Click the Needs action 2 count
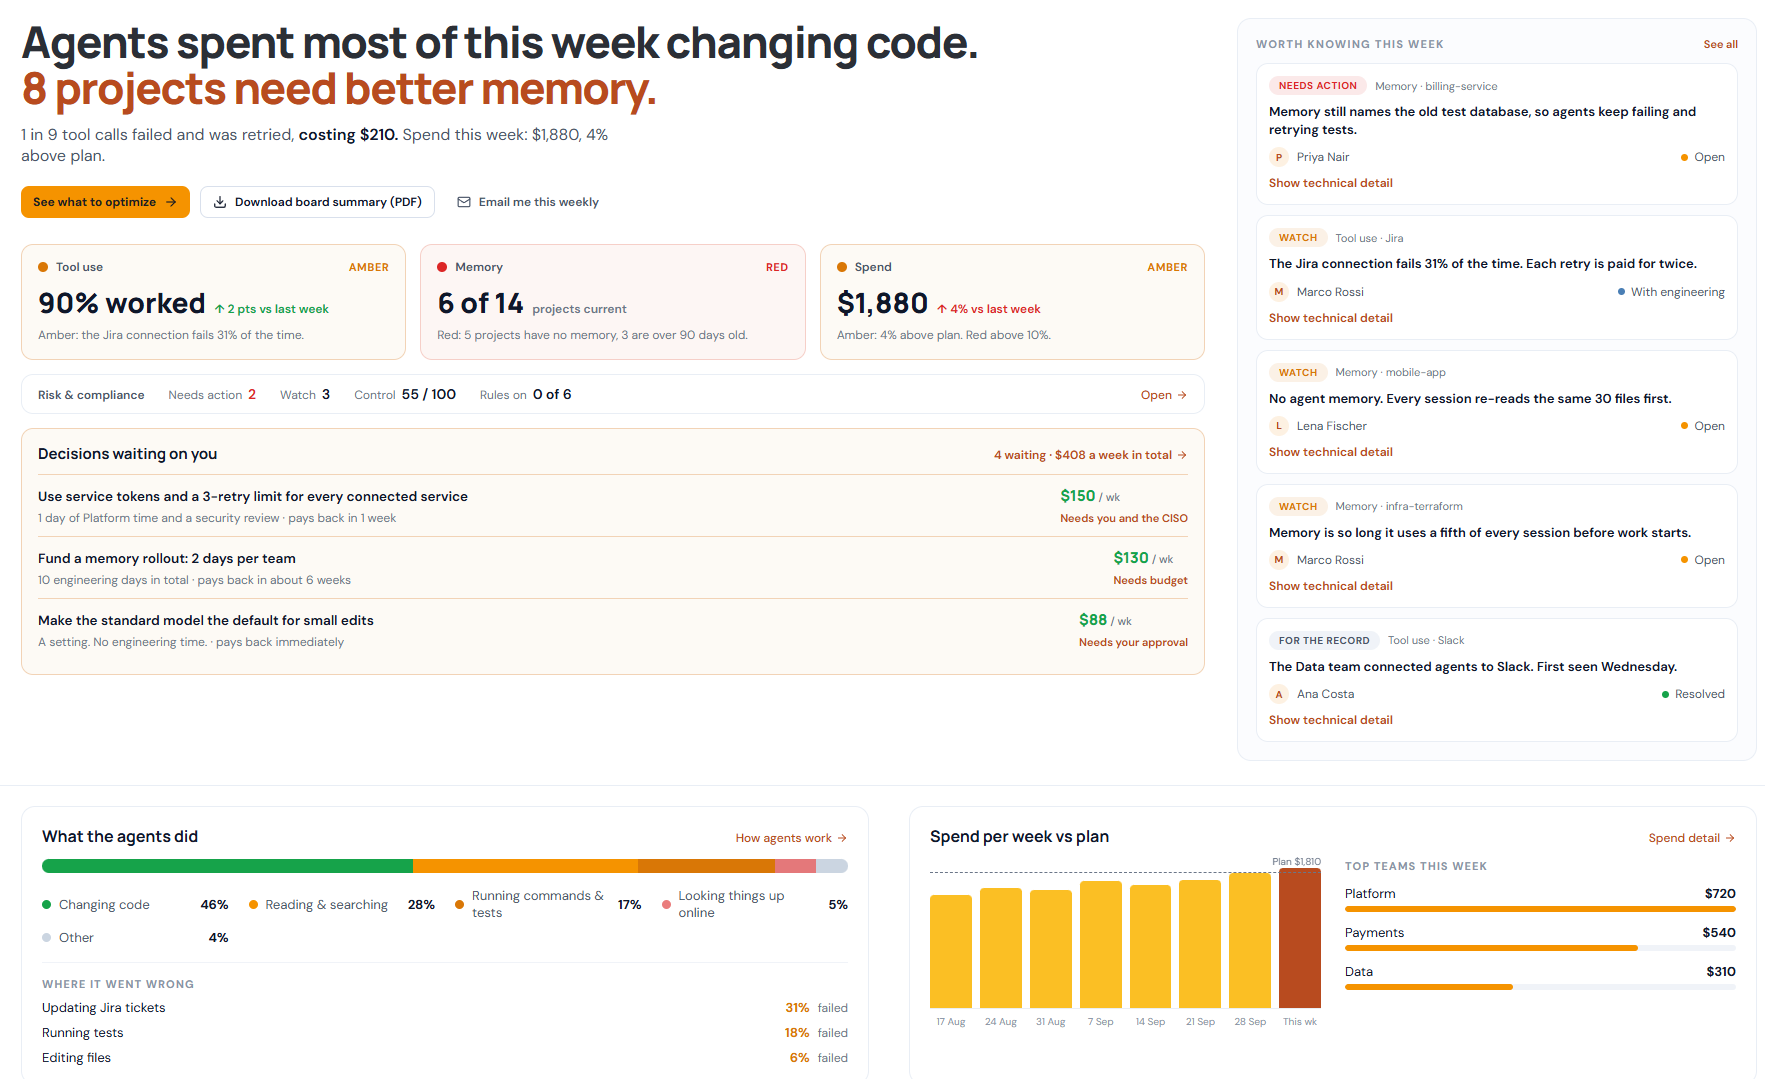 coord(212,395)
